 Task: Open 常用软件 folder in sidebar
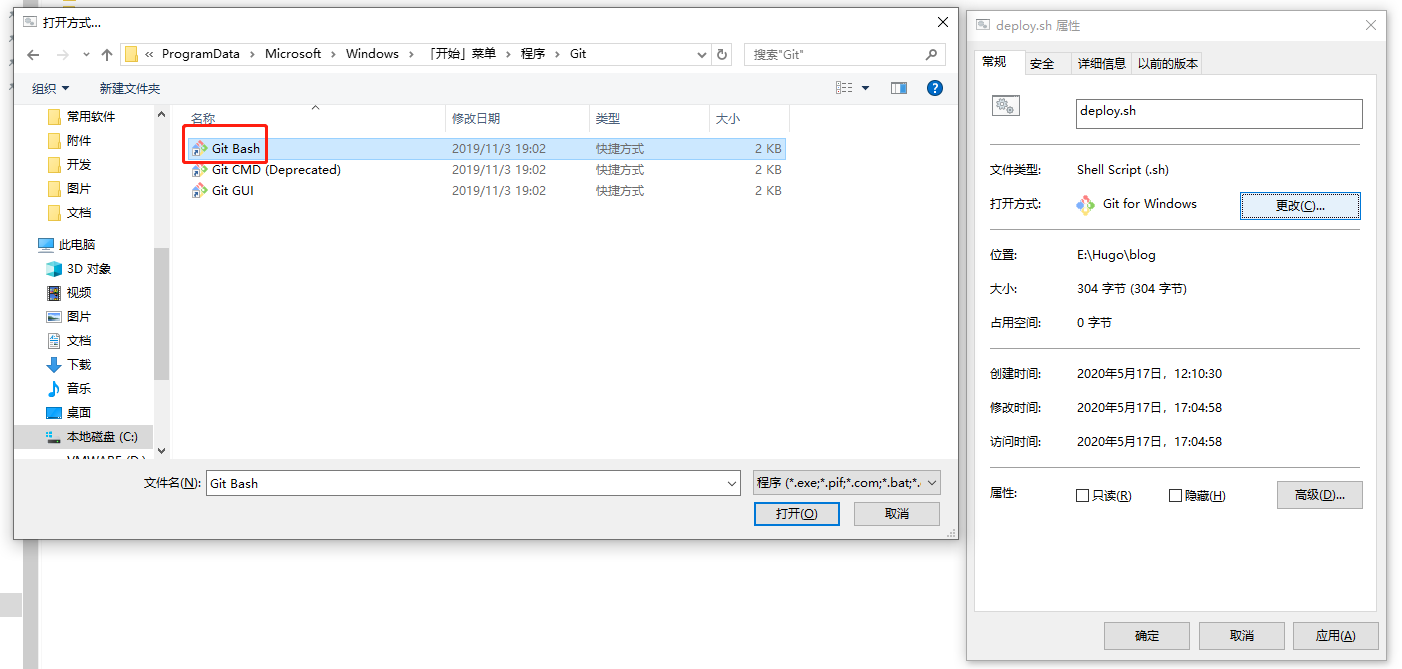click(82, 116)
